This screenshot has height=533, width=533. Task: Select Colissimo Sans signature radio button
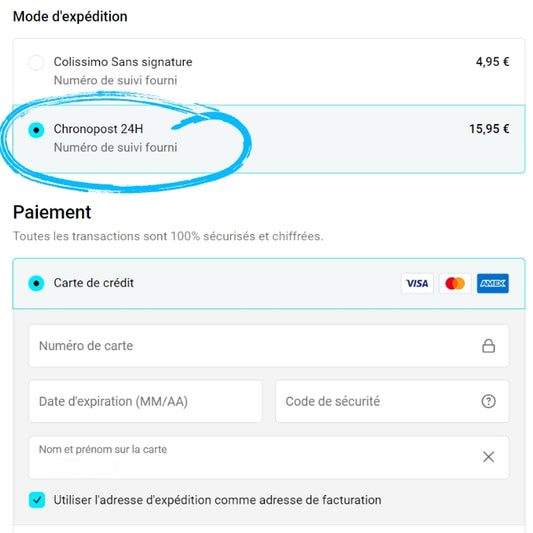coord(36,63)
